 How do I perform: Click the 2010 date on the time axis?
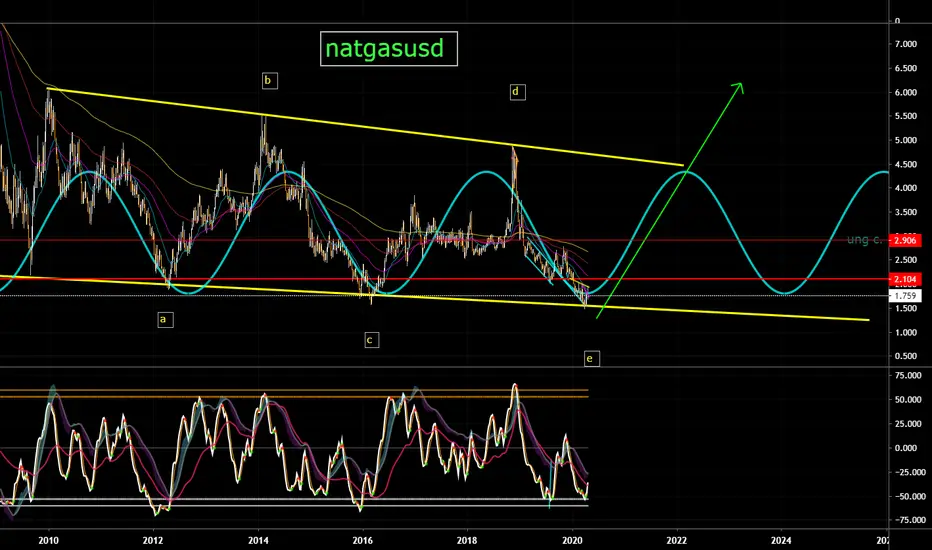(x=48, y=540)
